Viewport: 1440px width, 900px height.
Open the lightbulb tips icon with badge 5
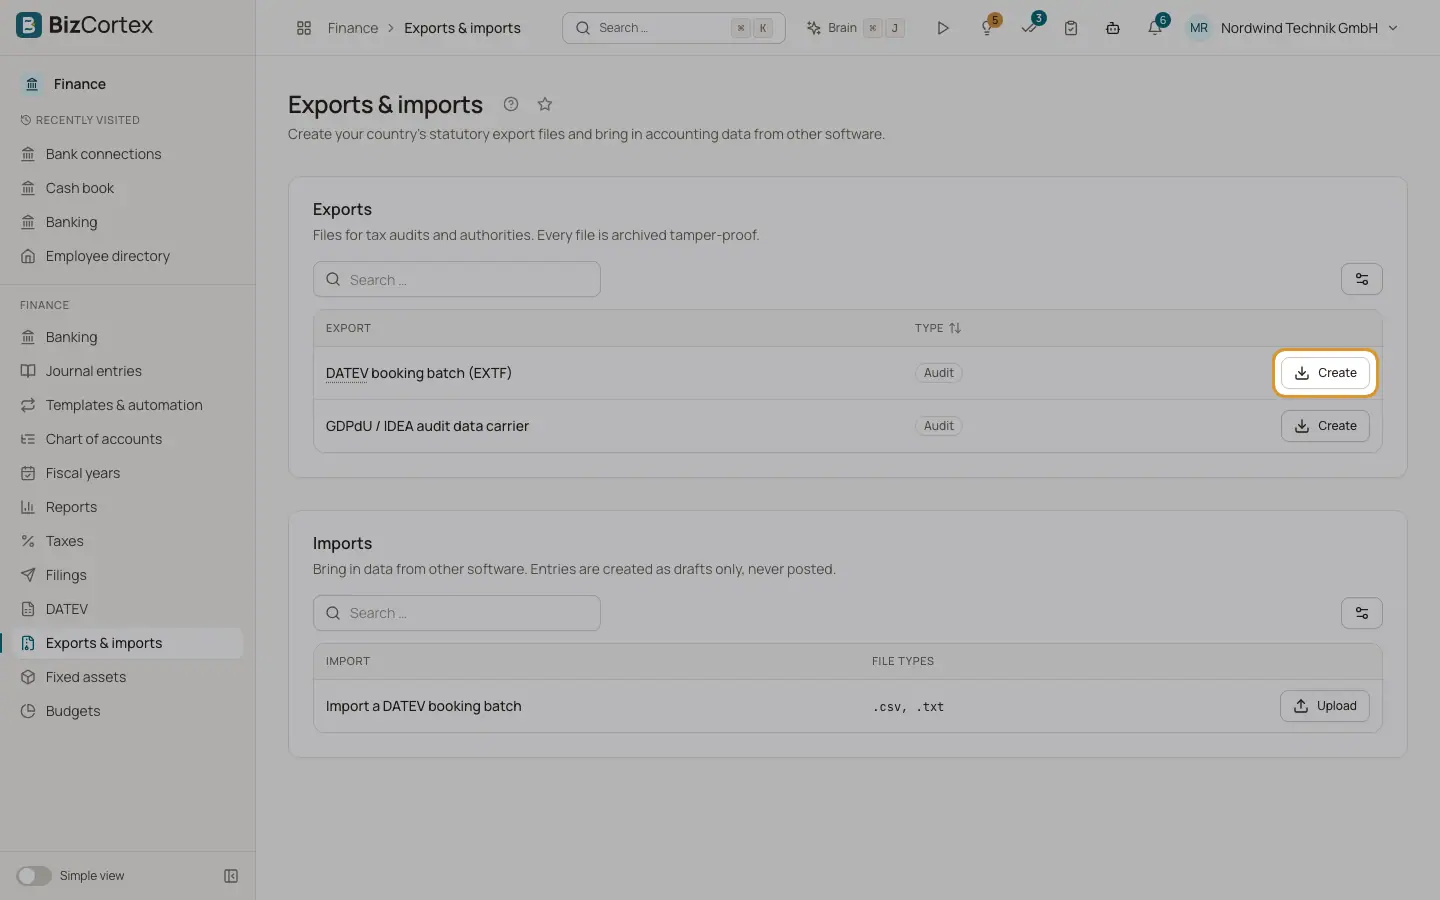[987, 28]
